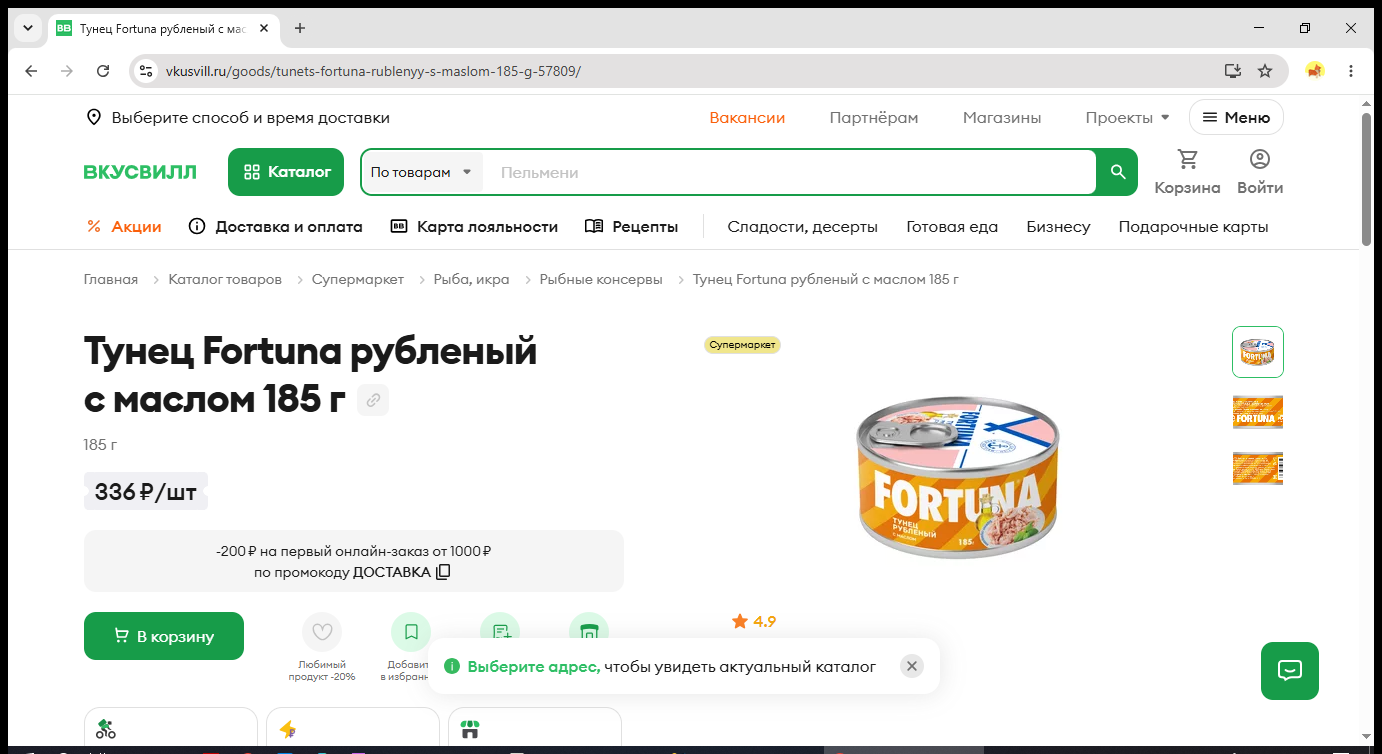Open the Меню hamburger button
Viewport: 1382px width, 754px height.
1236,118
